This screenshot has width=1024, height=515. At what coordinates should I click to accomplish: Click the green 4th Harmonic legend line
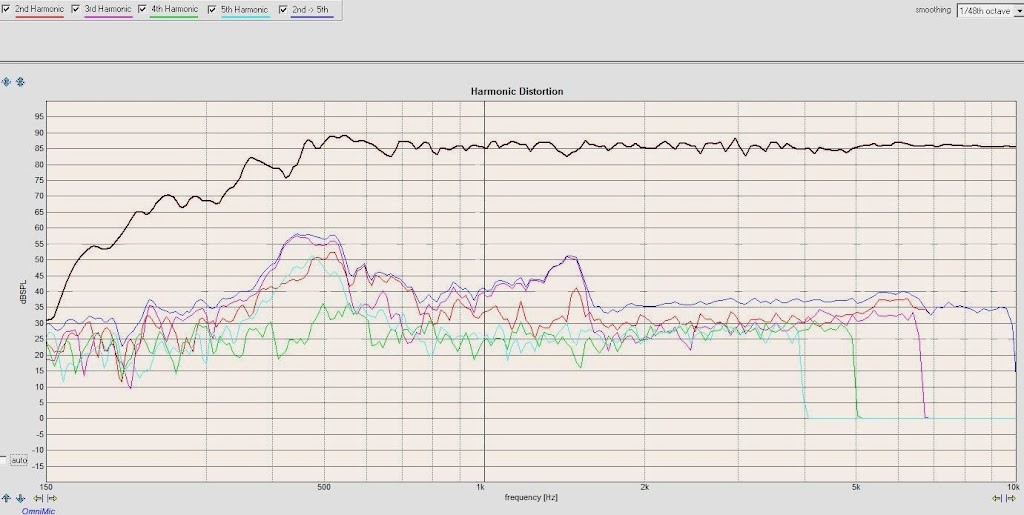(x=174, y=16)
